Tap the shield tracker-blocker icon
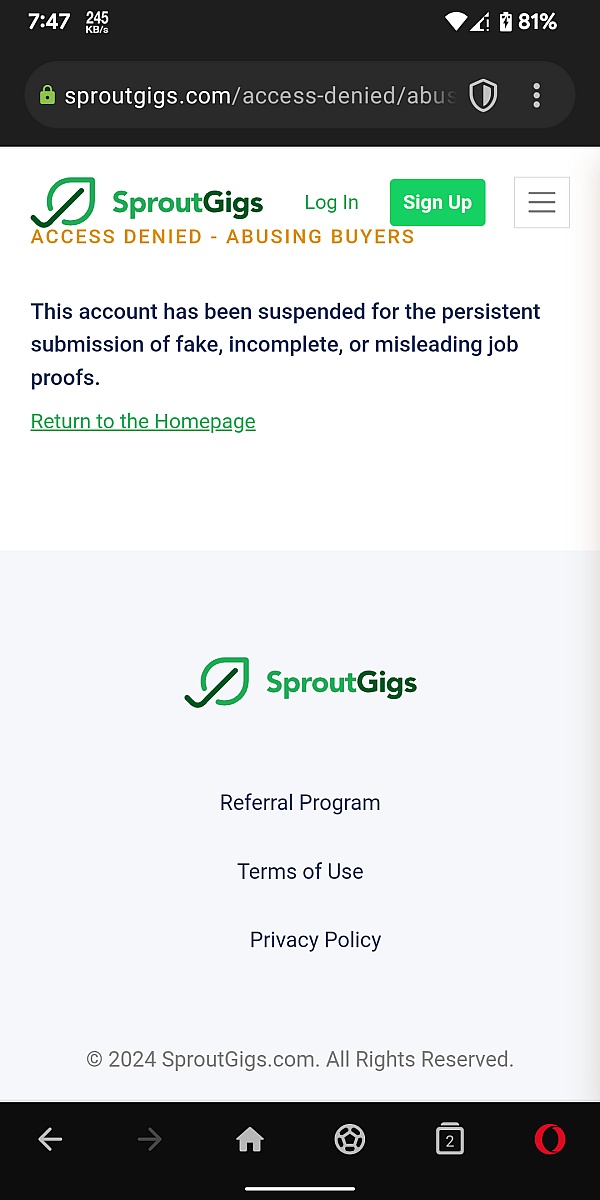This screenshot has width=600, height=1200. coord(483,96)
